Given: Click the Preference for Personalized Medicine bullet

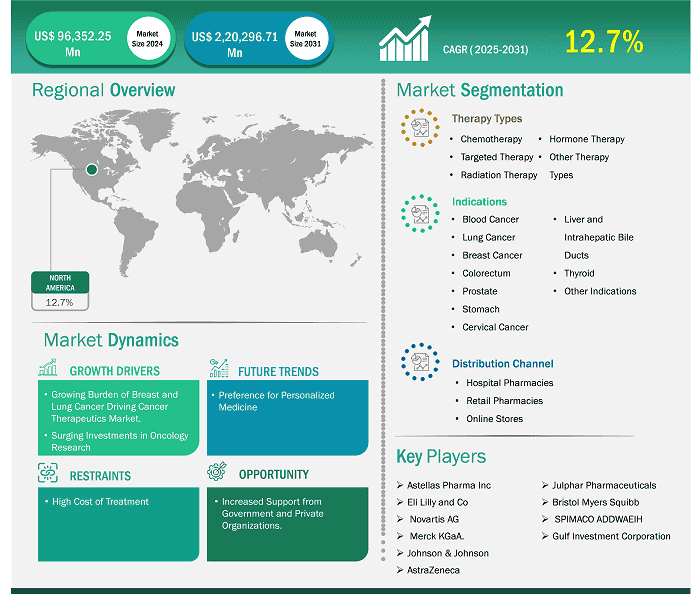Looking at the screenshot, I should [x=276, y=401].
